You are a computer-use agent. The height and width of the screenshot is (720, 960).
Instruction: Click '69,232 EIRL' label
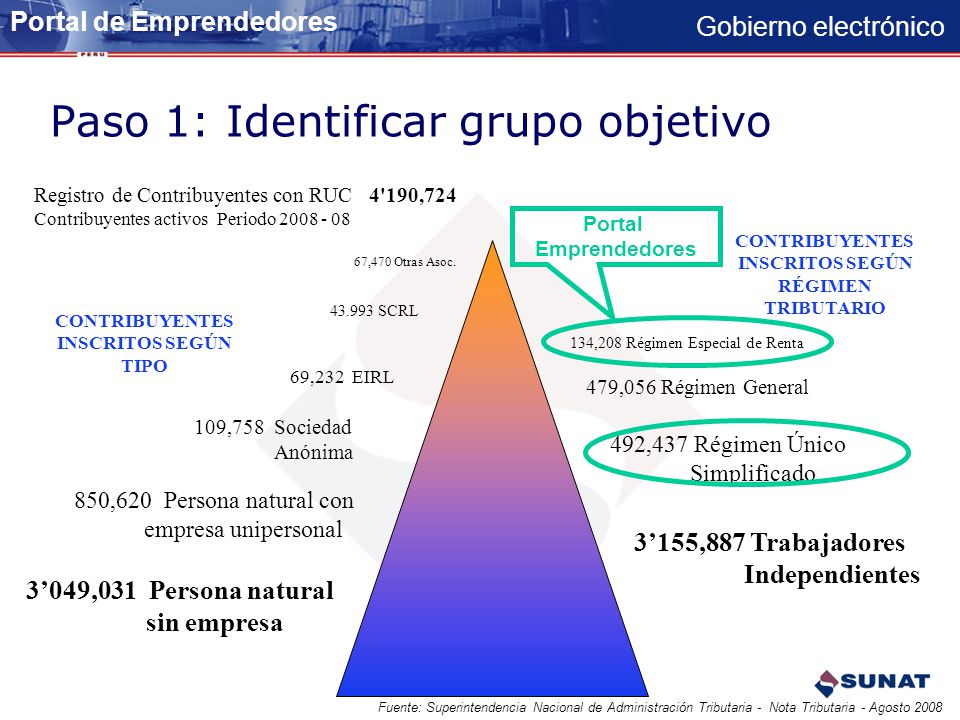pyautogui.click(x=342, y=377)
